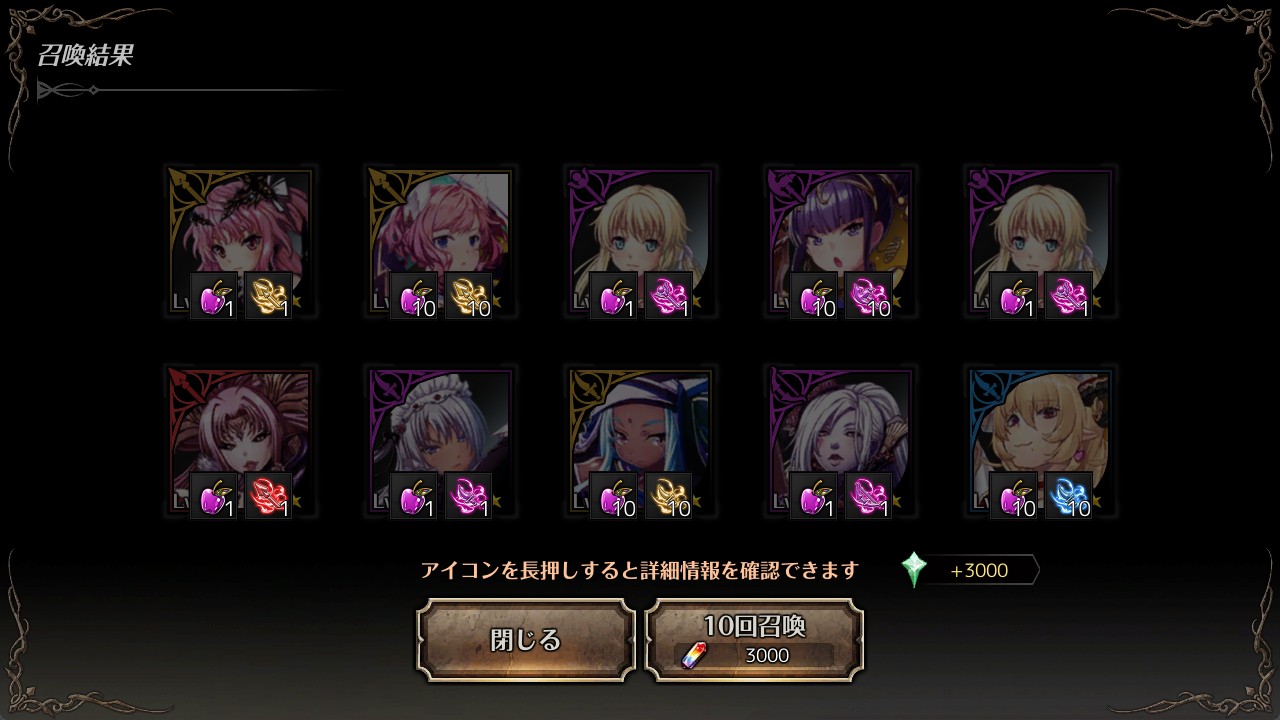Click the purple apple icon on first character
Viewport: 1280px width, 720px height.
point(214,295)
